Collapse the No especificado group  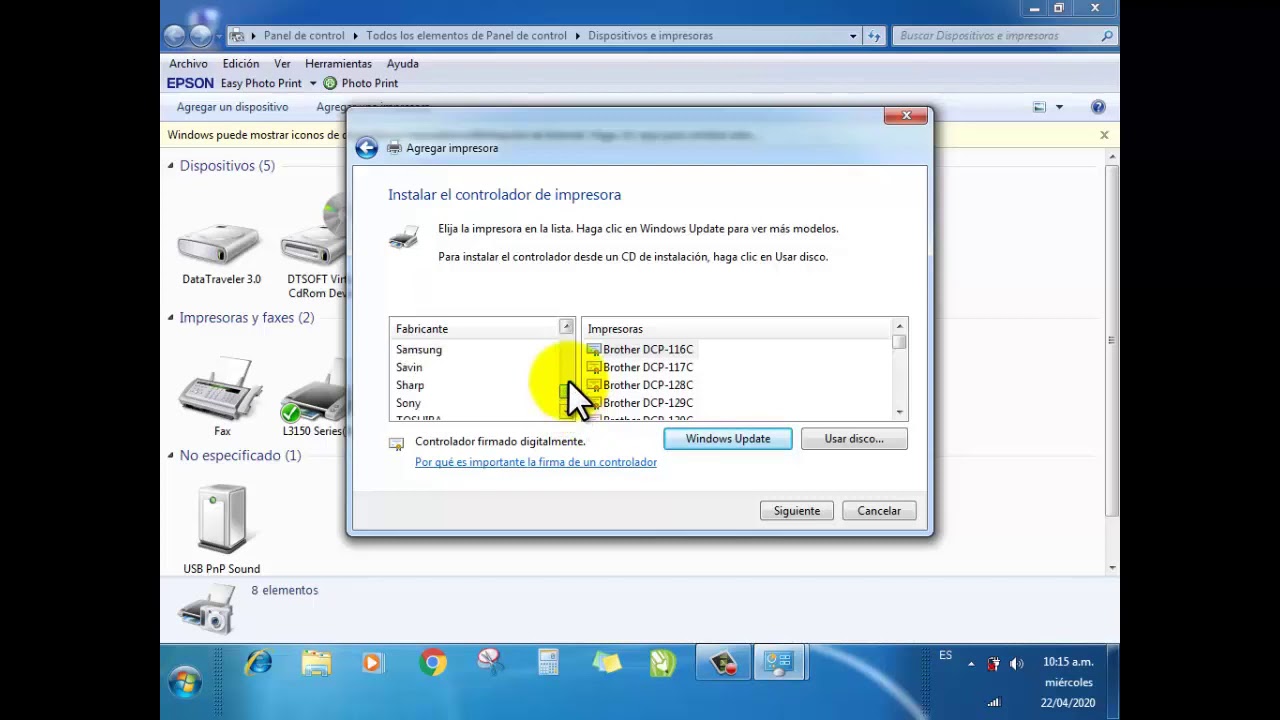[x=171, y=456]
